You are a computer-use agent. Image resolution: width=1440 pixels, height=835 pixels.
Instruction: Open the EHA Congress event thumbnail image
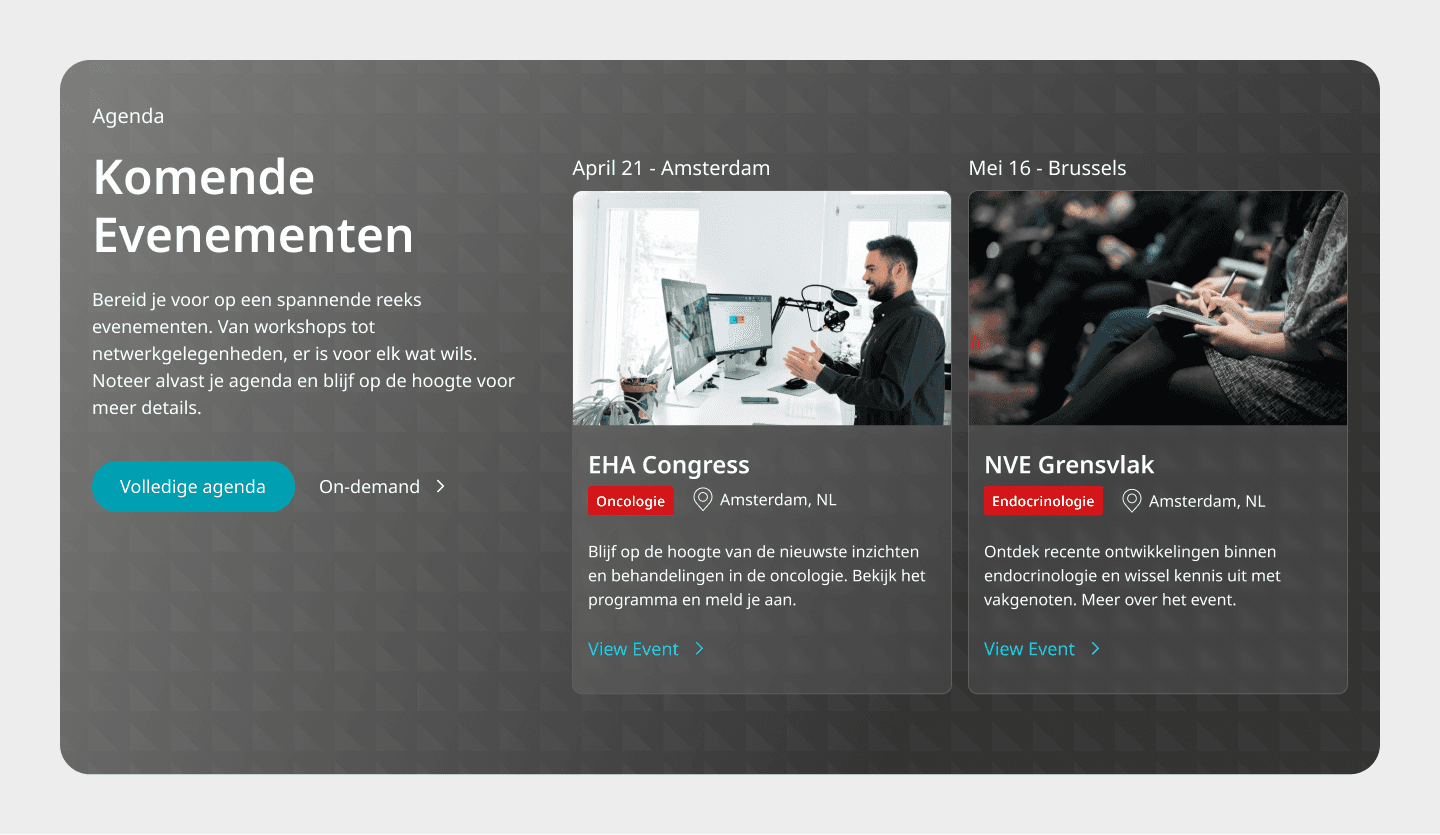point(761,308)
